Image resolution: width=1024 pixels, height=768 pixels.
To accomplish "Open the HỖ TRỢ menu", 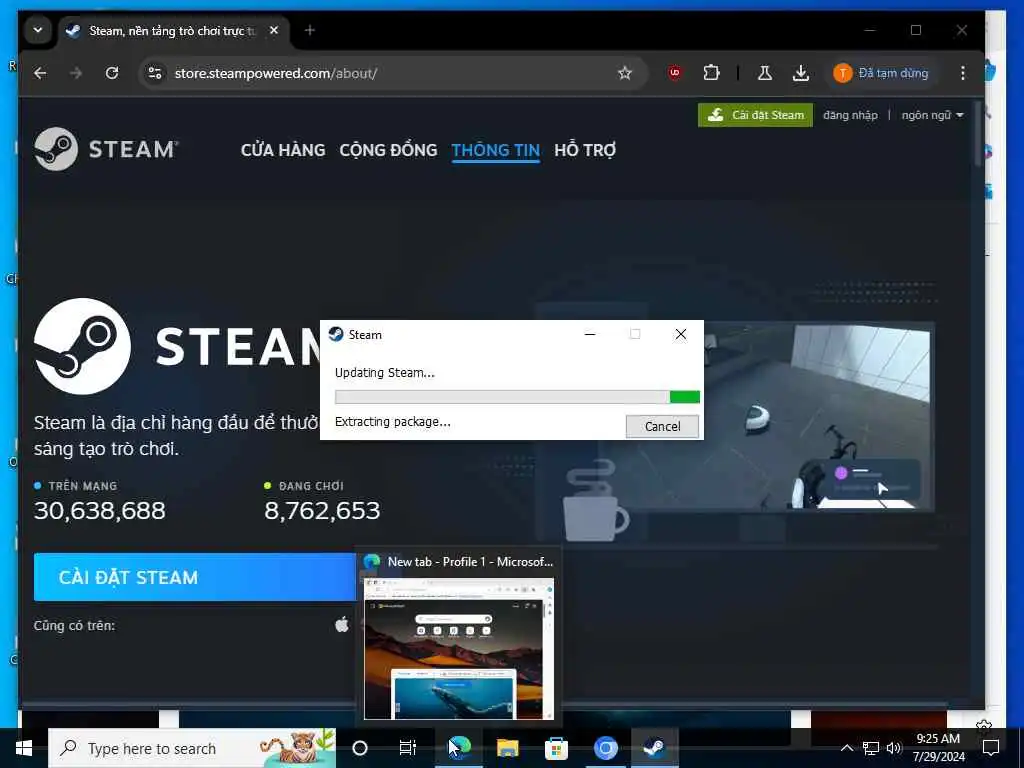I will coord(585,150).
